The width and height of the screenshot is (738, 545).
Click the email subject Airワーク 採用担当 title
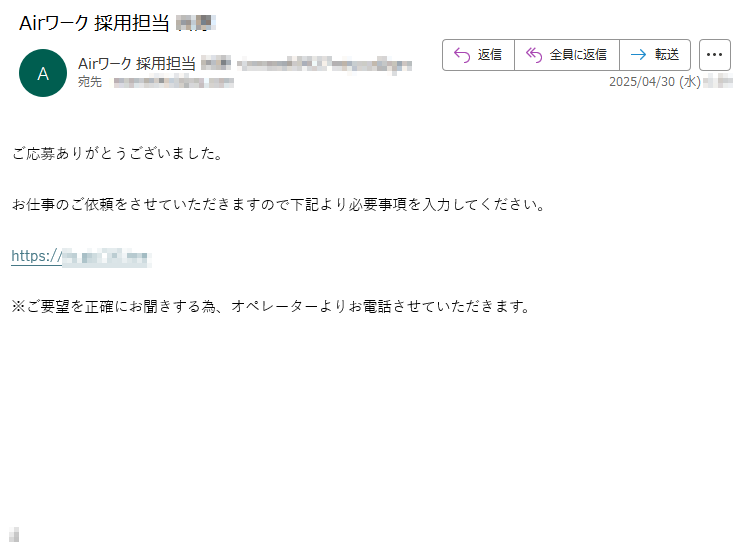tap(94, 23)
